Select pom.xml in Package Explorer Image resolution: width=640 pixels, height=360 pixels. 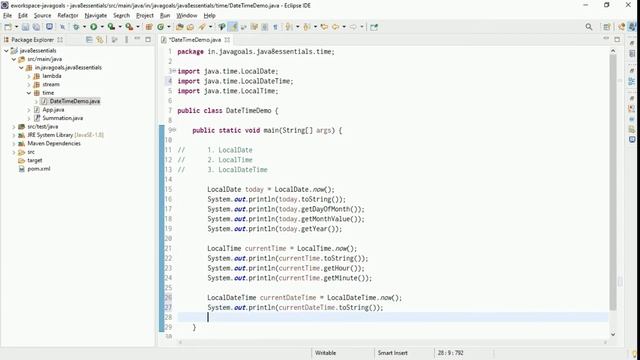pyautogui.click(x=39, y=169)
